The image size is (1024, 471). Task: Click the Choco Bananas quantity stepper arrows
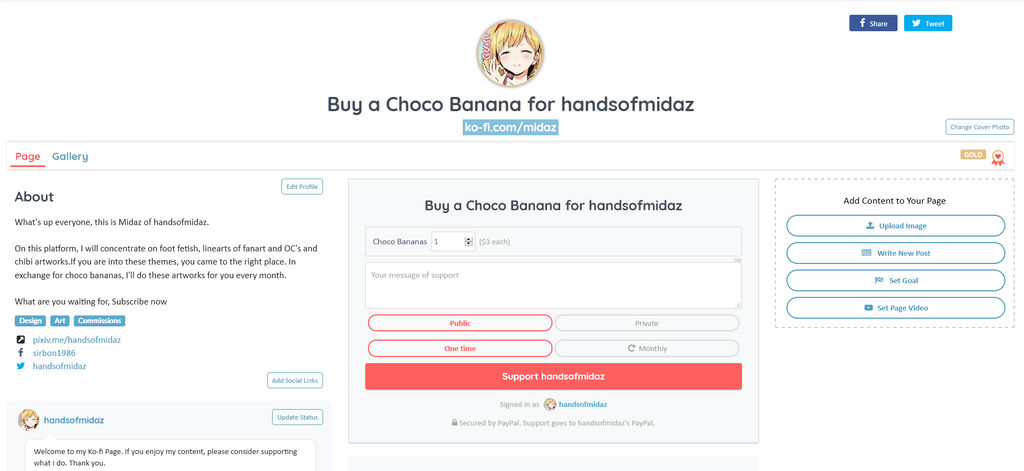coord(468,242)
